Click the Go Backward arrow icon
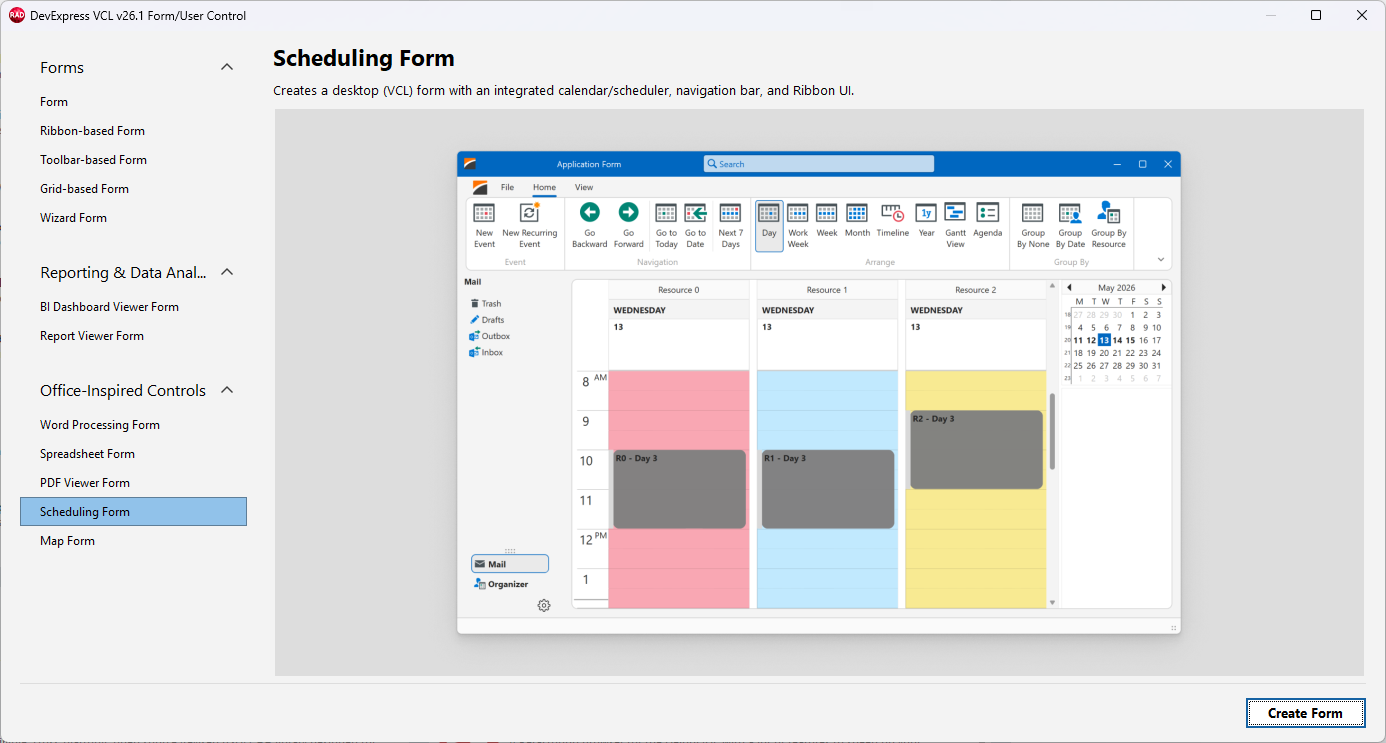1386x743 pixels. coord(589,212)
